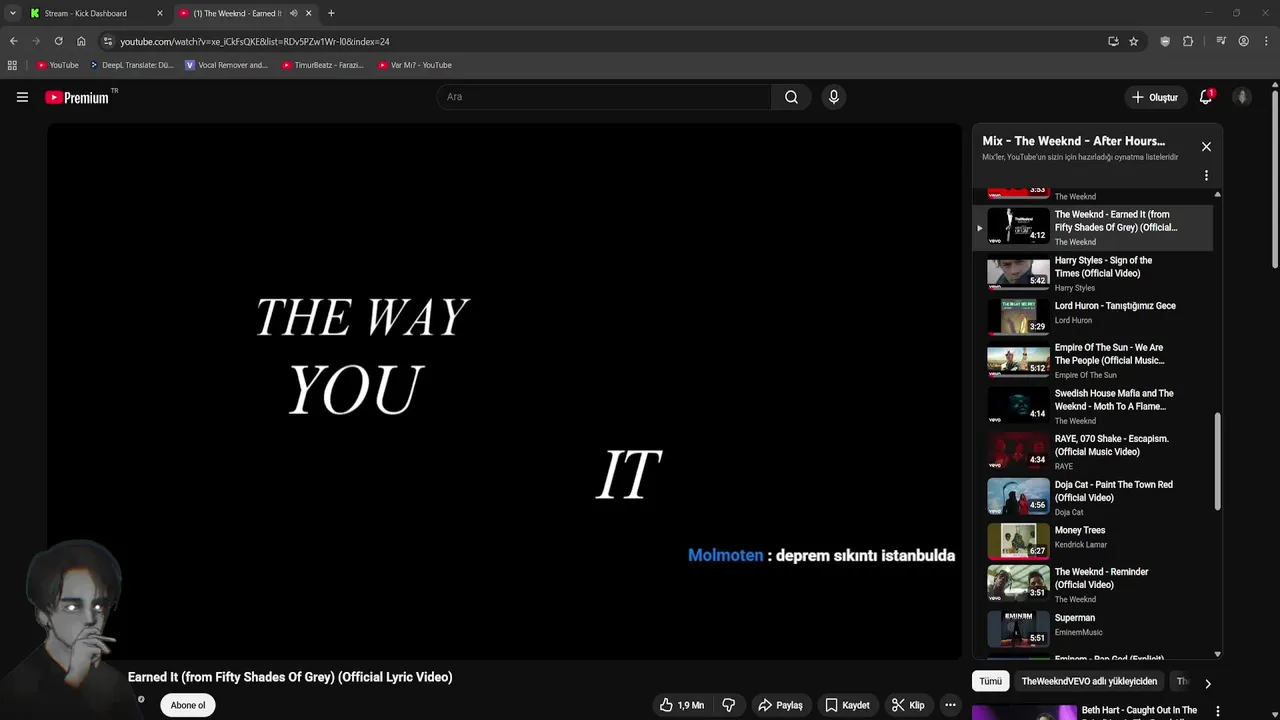Select TheWeekndVEVO adlı yükleyiciden chip

[1089, 681]
